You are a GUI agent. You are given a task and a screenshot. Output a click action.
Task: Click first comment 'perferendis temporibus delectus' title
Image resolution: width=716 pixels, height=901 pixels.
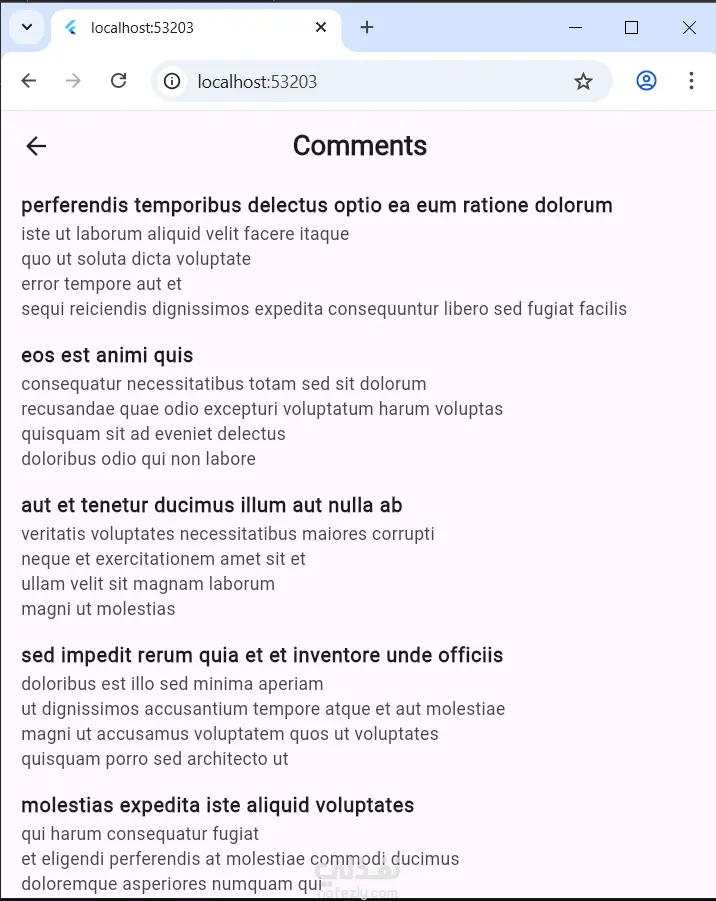[316, 205]
